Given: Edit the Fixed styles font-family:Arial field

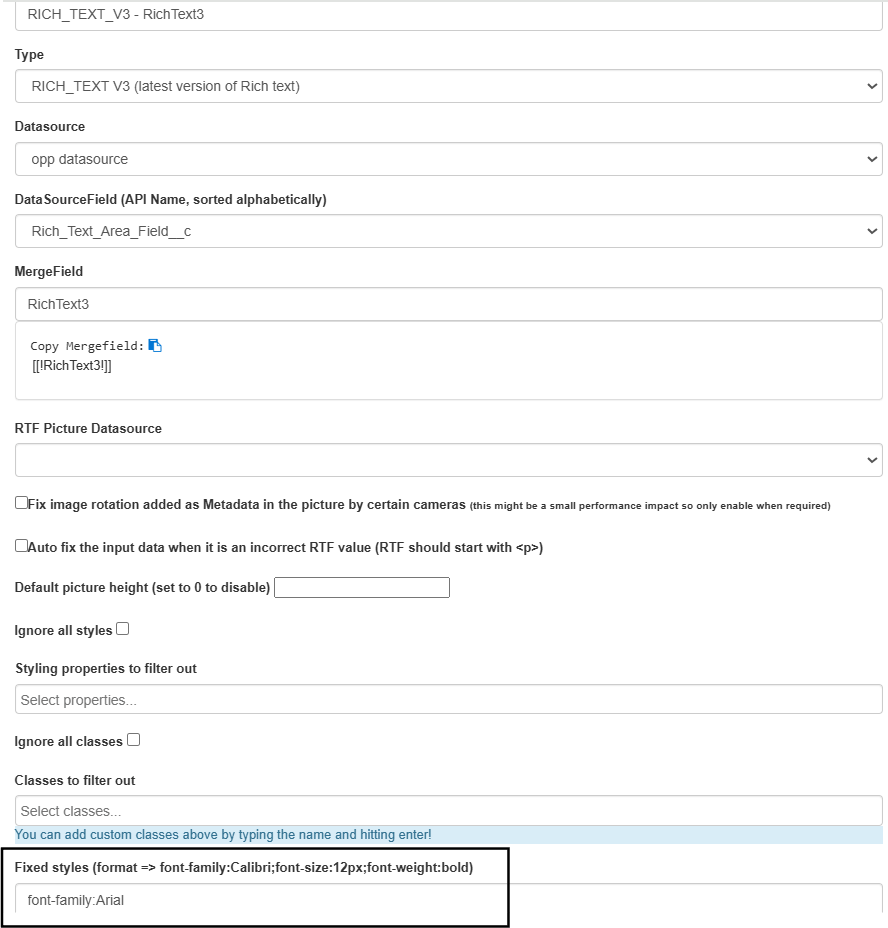Looking at the screenshot, I should point(449,900).
